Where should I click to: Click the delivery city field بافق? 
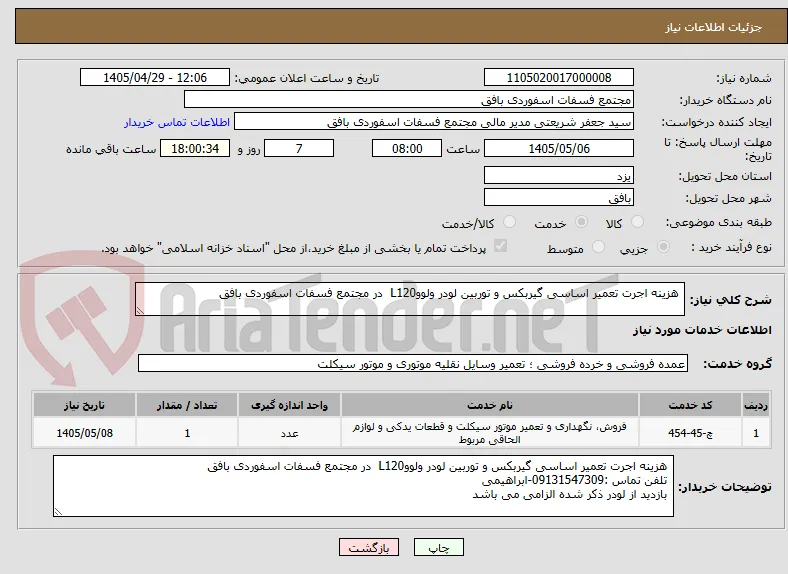558,197
